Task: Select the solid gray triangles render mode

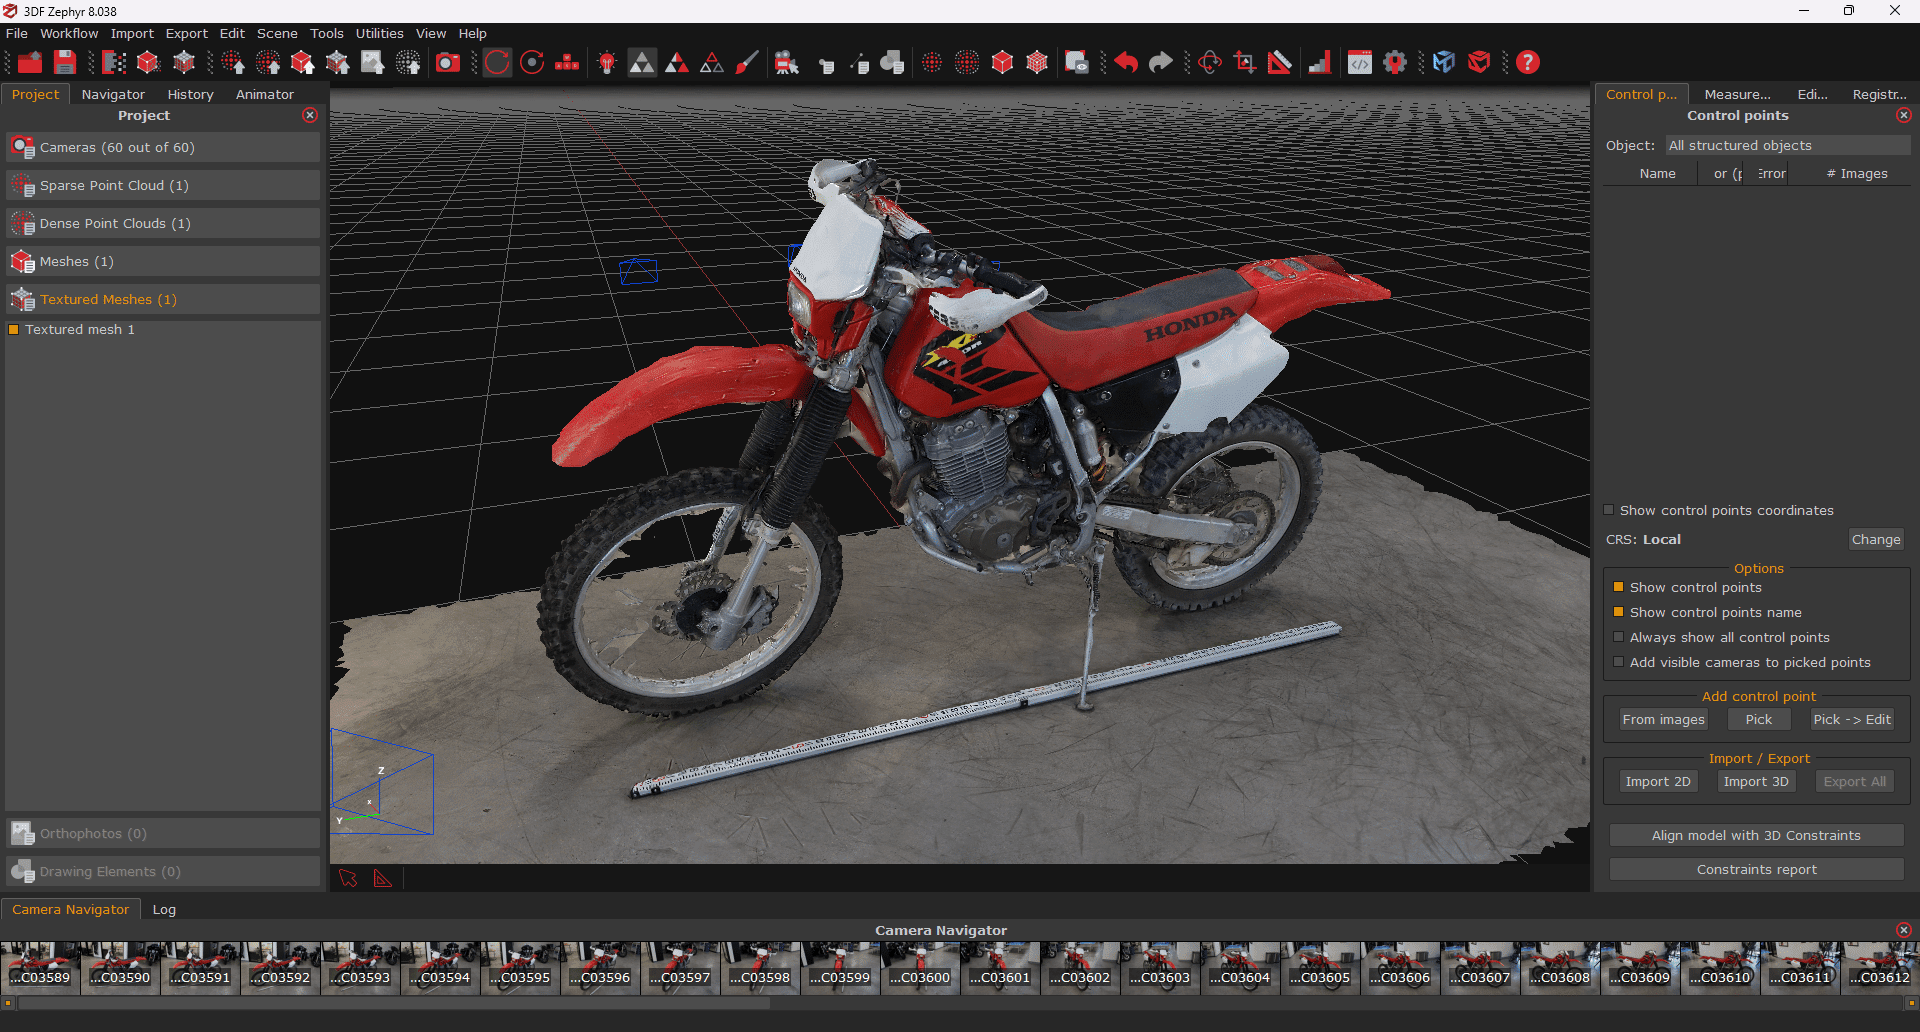Action: pyautogui.click(x=642, y=63)
